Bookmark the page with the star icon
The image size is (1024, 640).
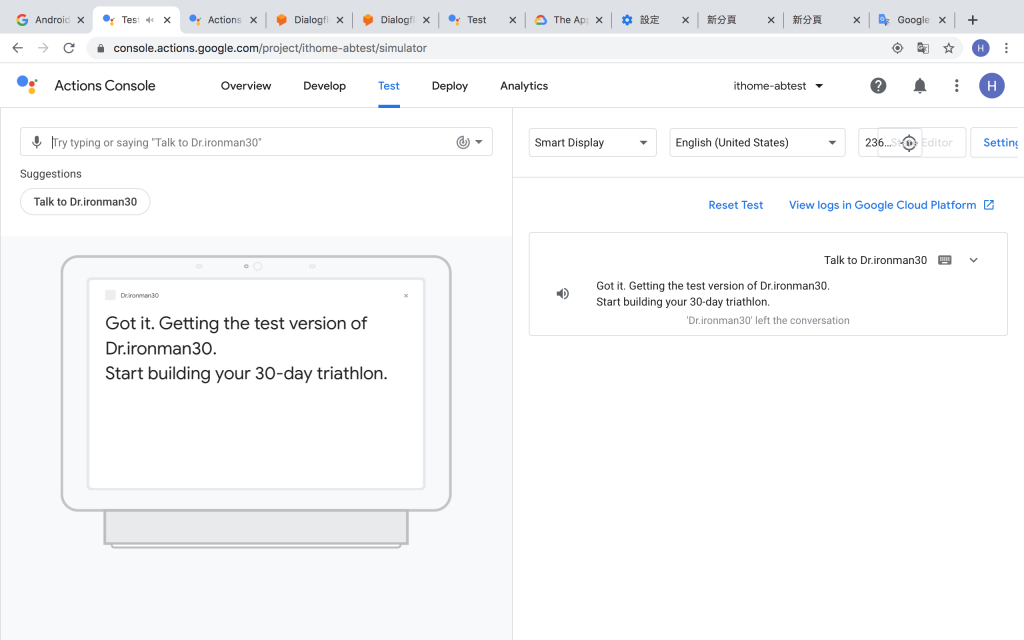[948, 48]
